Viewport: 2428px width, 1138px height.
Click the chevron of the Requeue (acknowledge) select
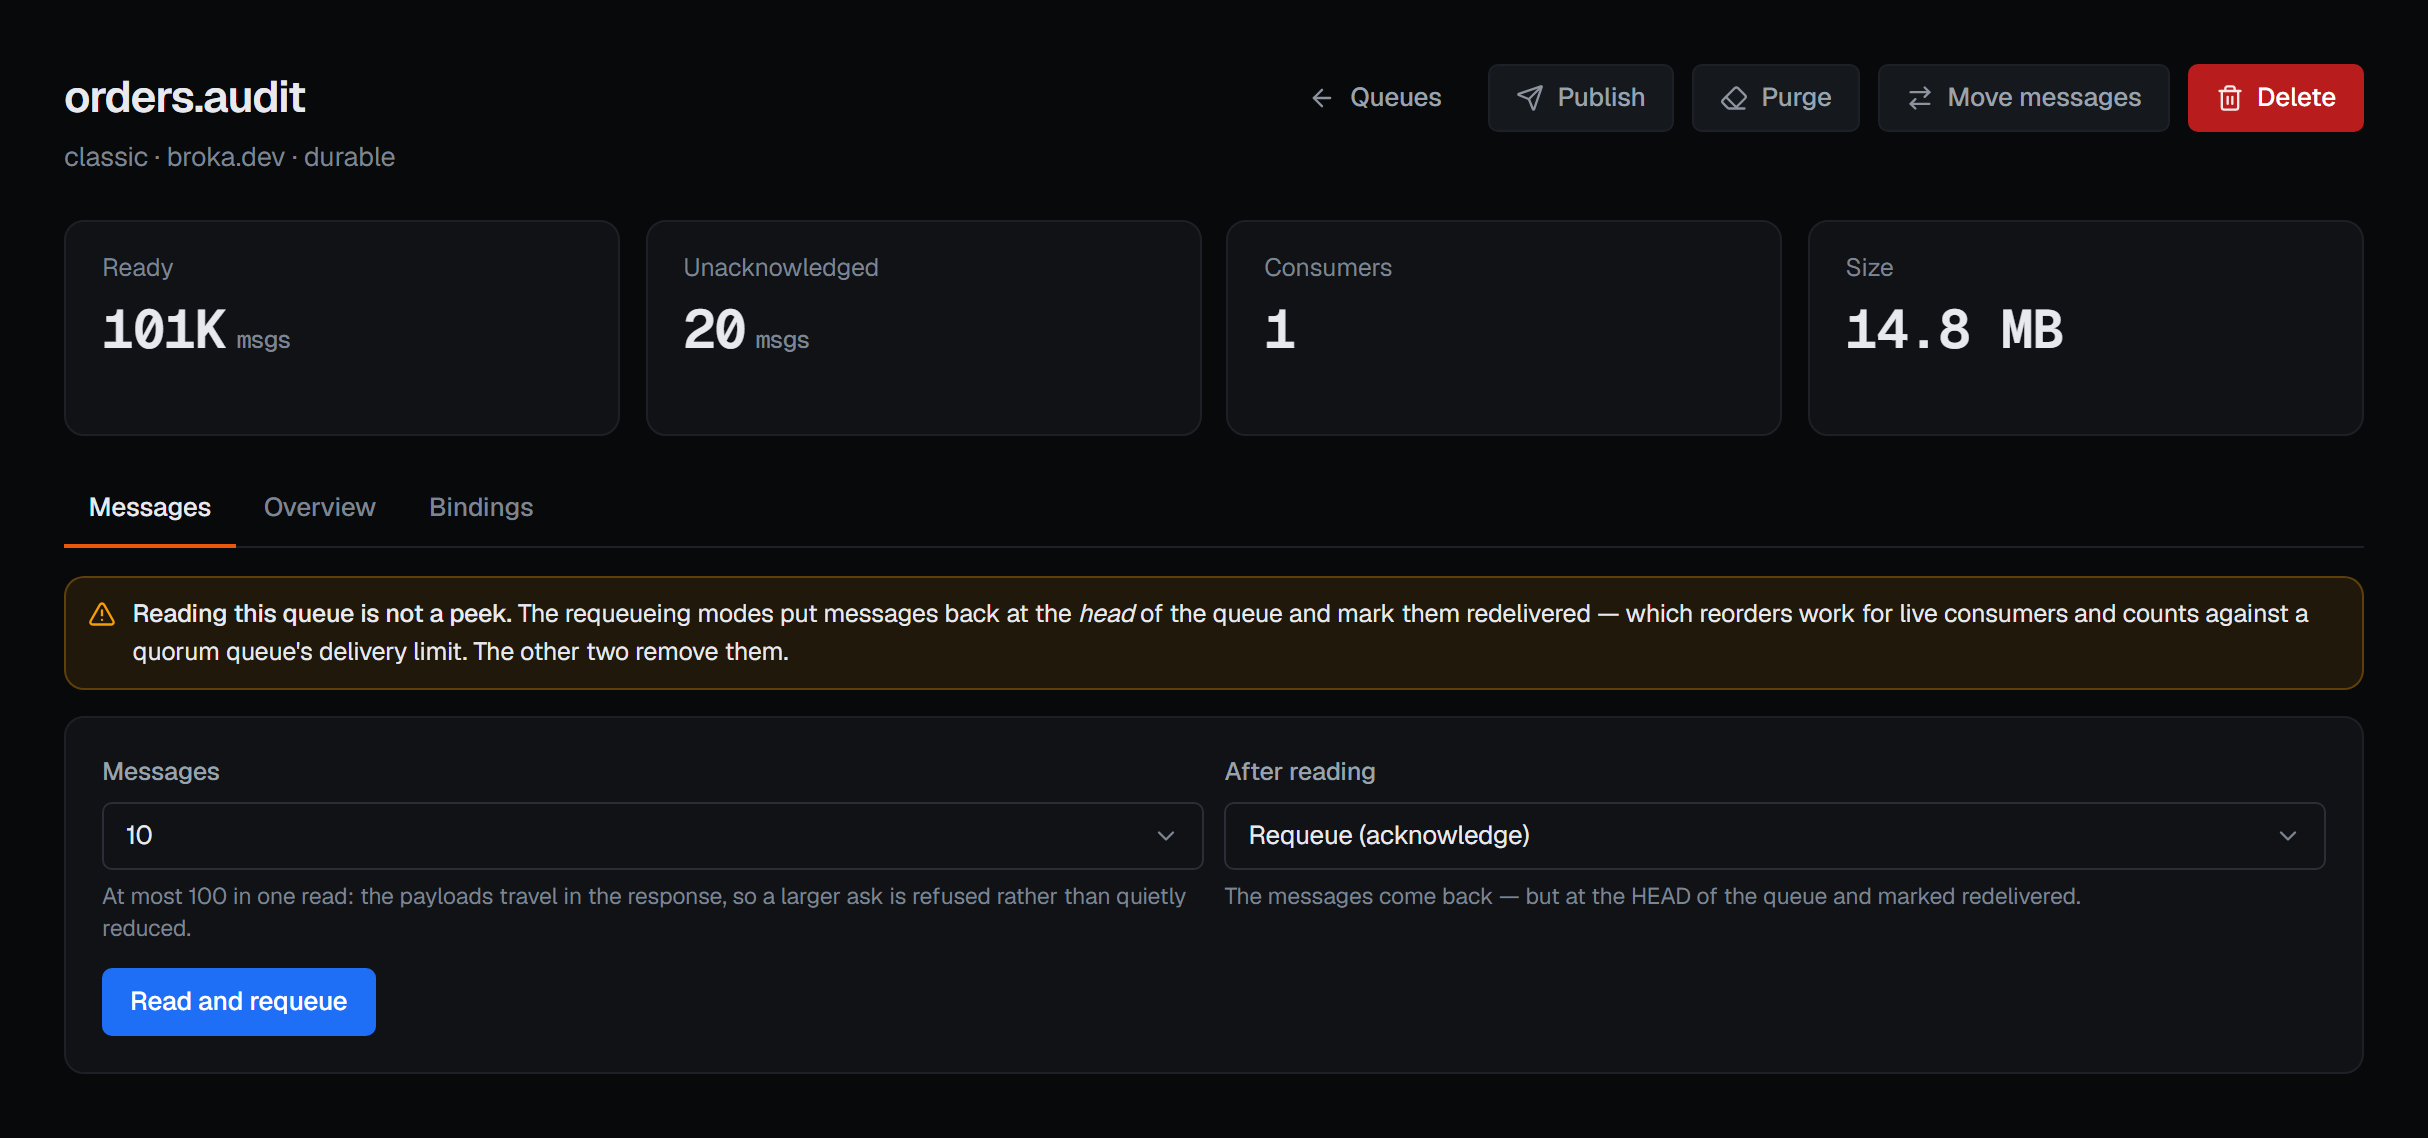point(2287,836)
